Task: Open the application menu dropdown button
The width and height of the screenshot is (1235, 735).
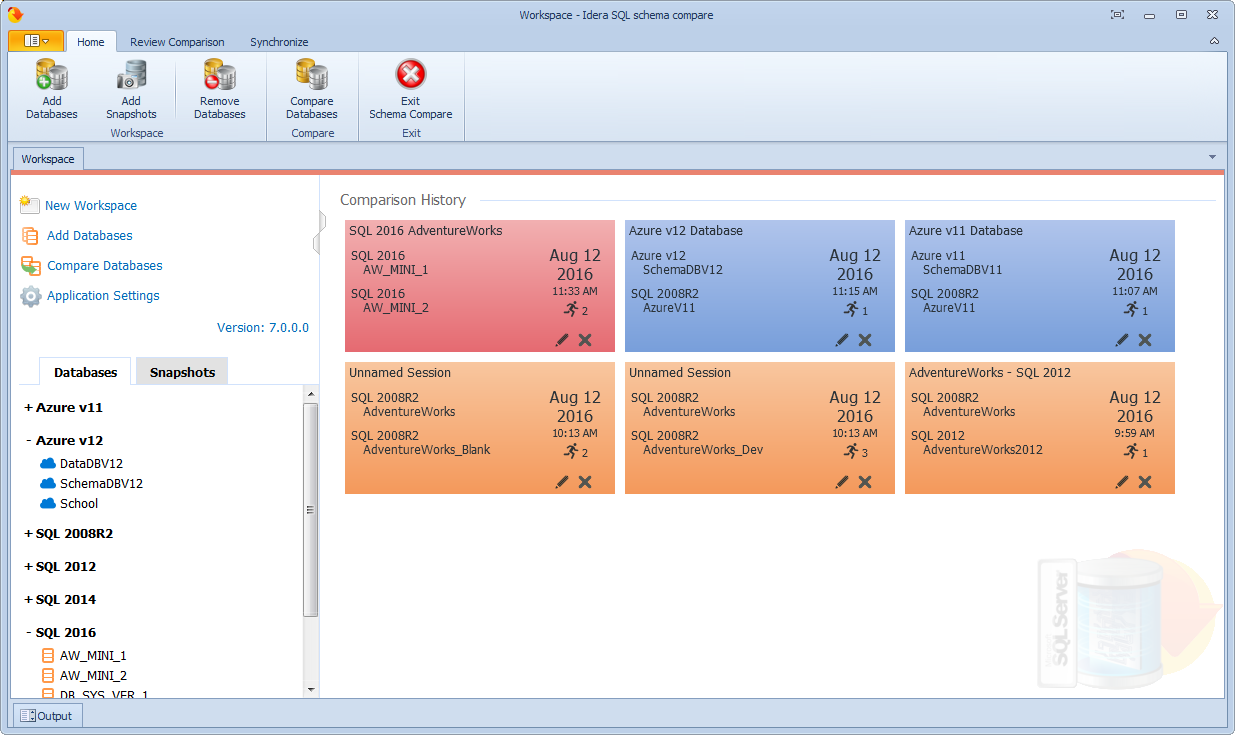Action: 36,41
